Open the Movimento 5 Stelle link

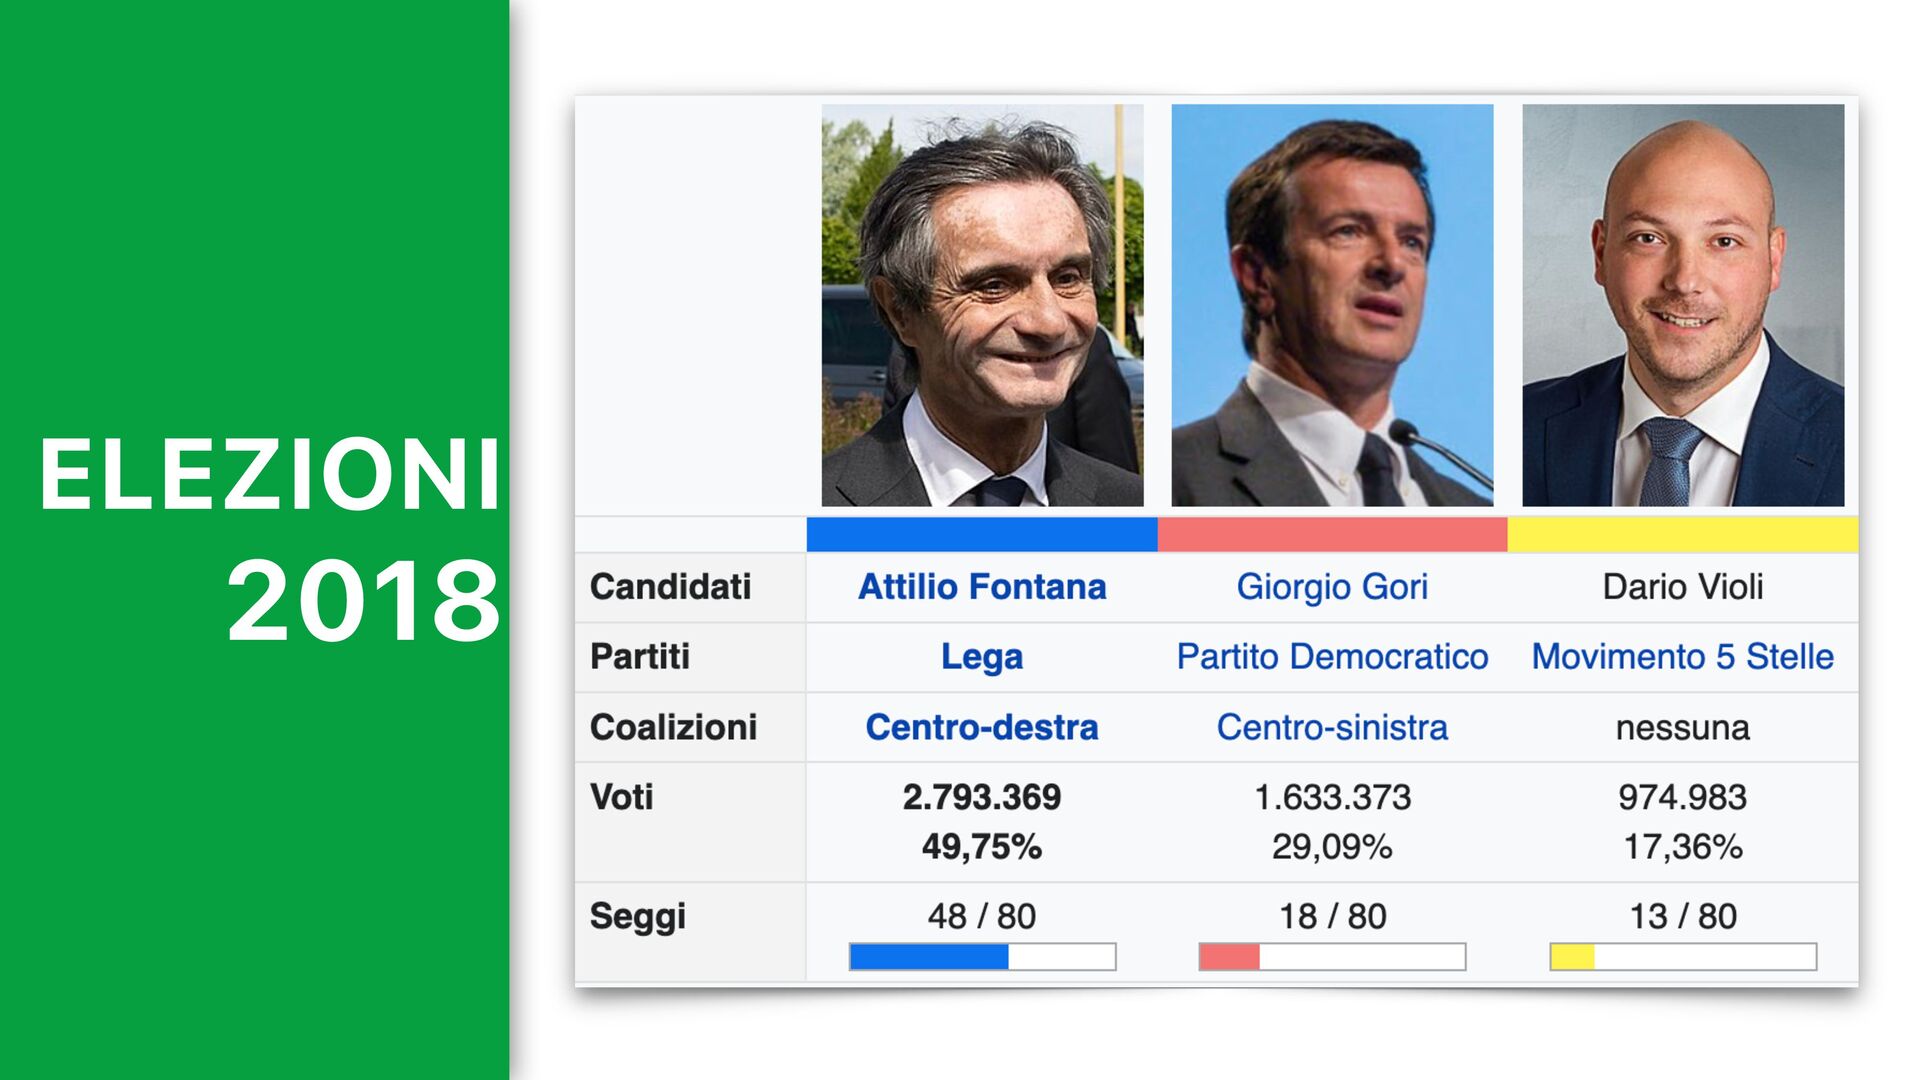[x=1682, y=657]
